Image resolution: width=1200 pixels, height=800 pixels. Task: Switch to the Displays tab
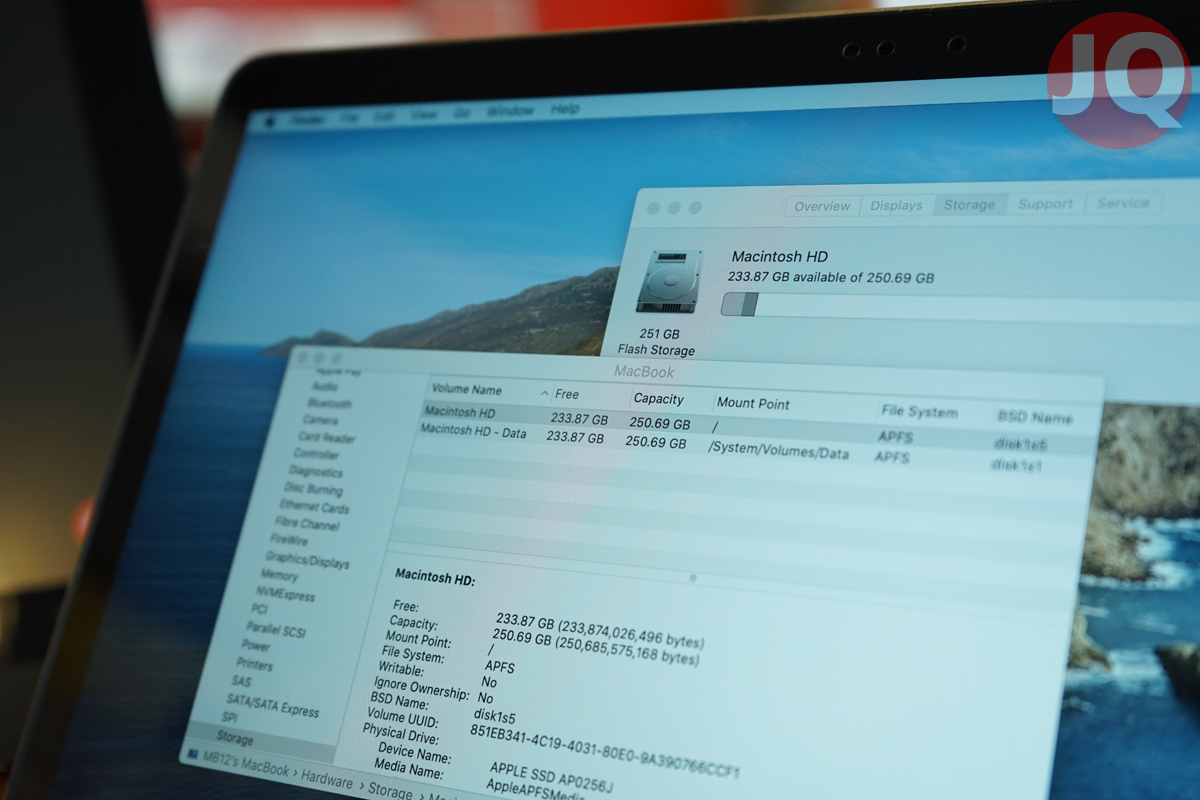(896, 205)
